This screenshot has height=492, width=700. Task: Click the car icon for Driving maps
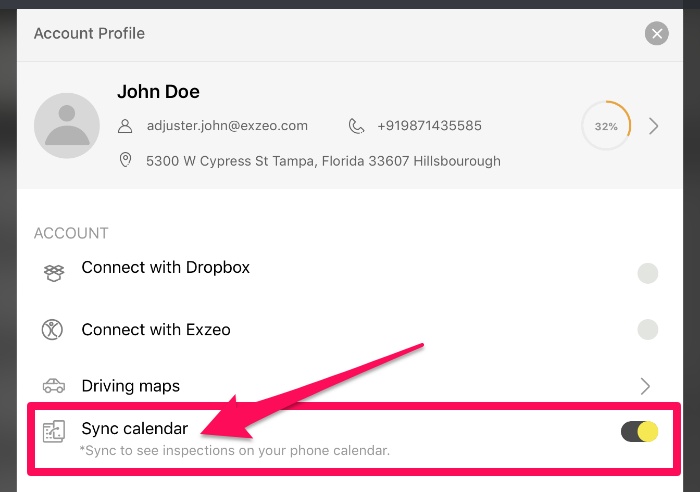54,386
